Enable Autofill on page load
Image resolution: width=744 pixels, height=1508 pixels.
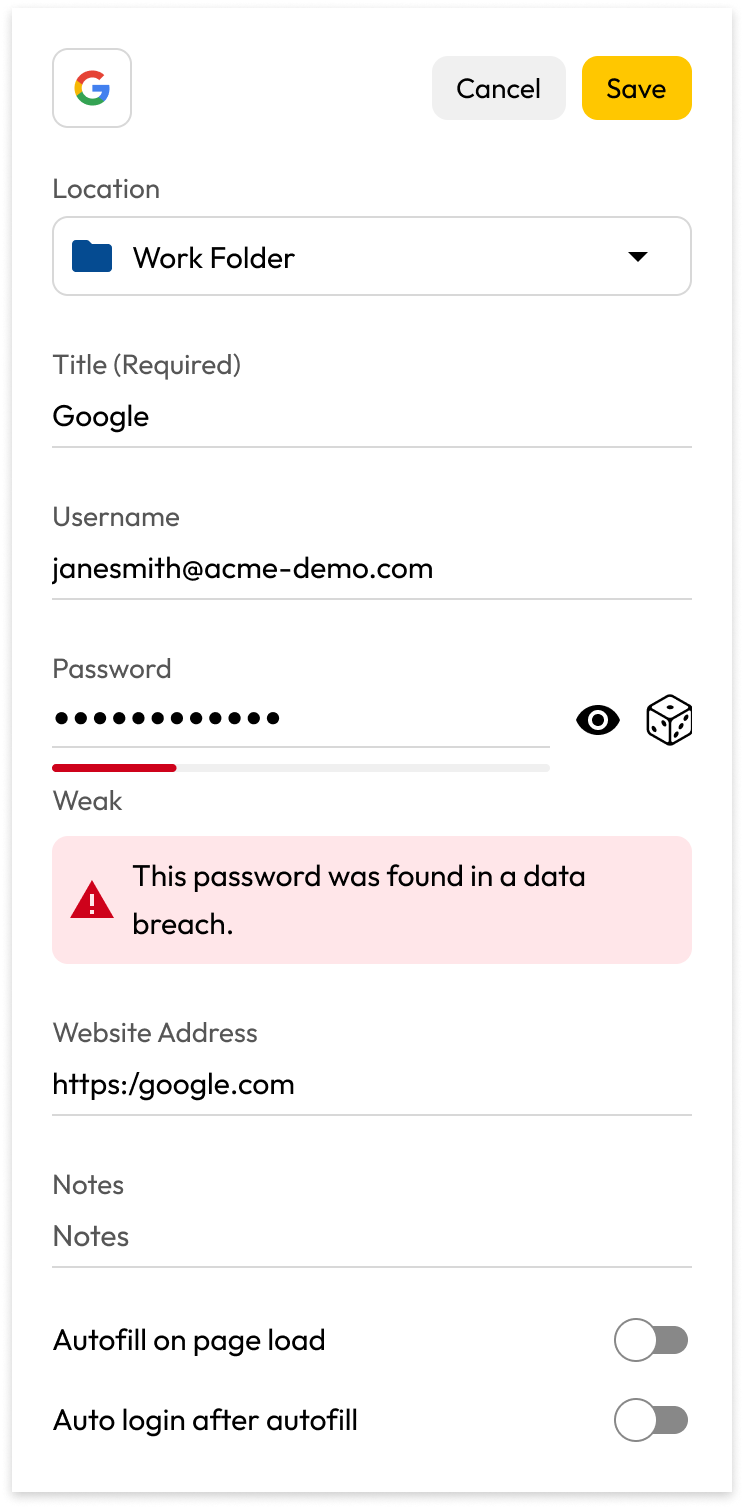click(651, 1340)
